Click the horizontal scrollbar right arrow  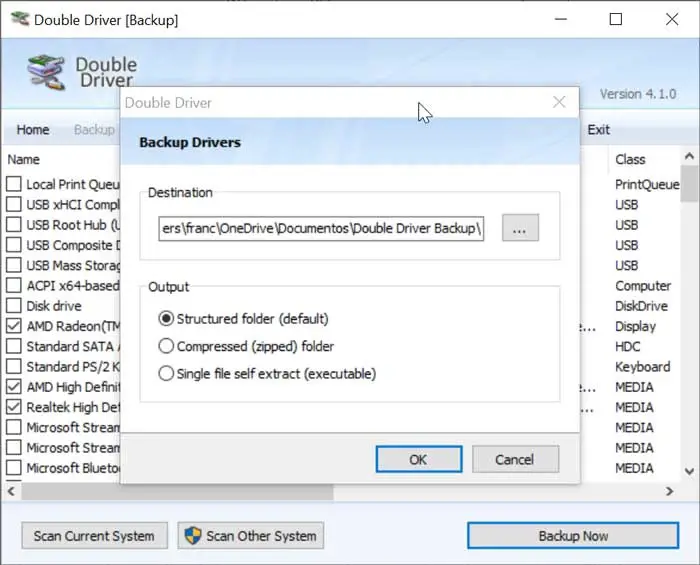(670, 491)
